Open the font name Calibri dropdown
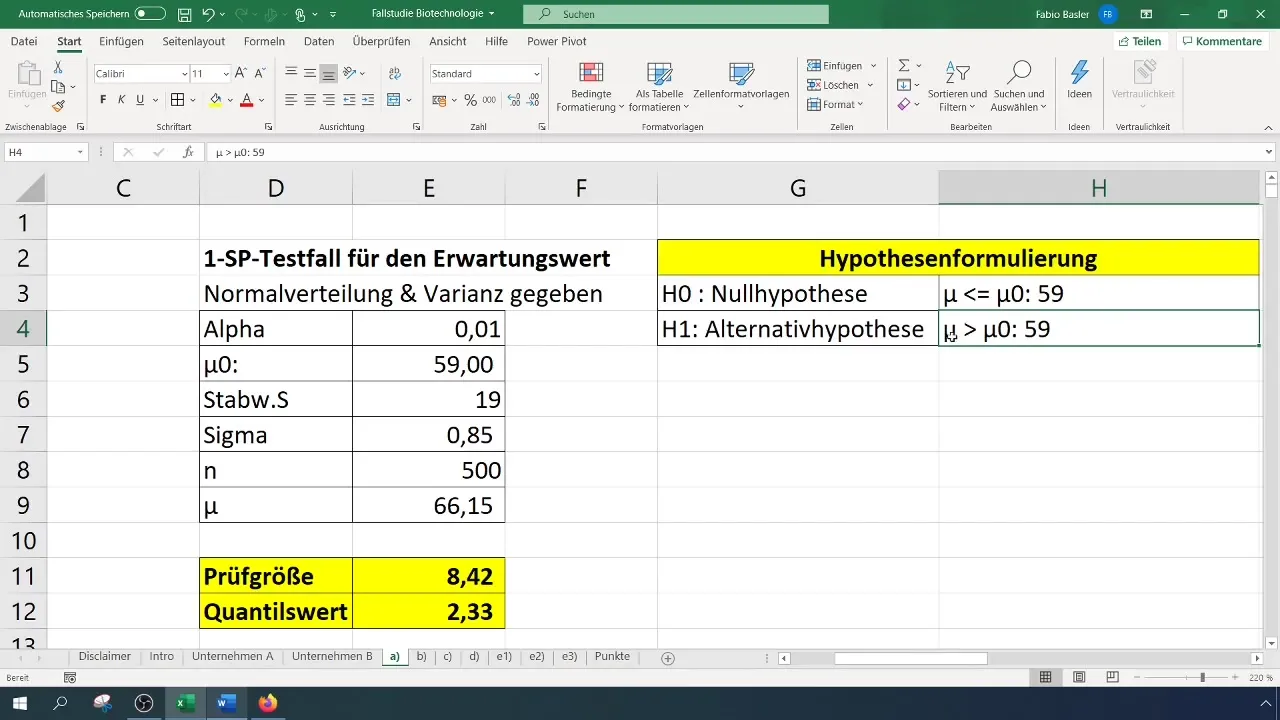 click(x=184, y=74)
